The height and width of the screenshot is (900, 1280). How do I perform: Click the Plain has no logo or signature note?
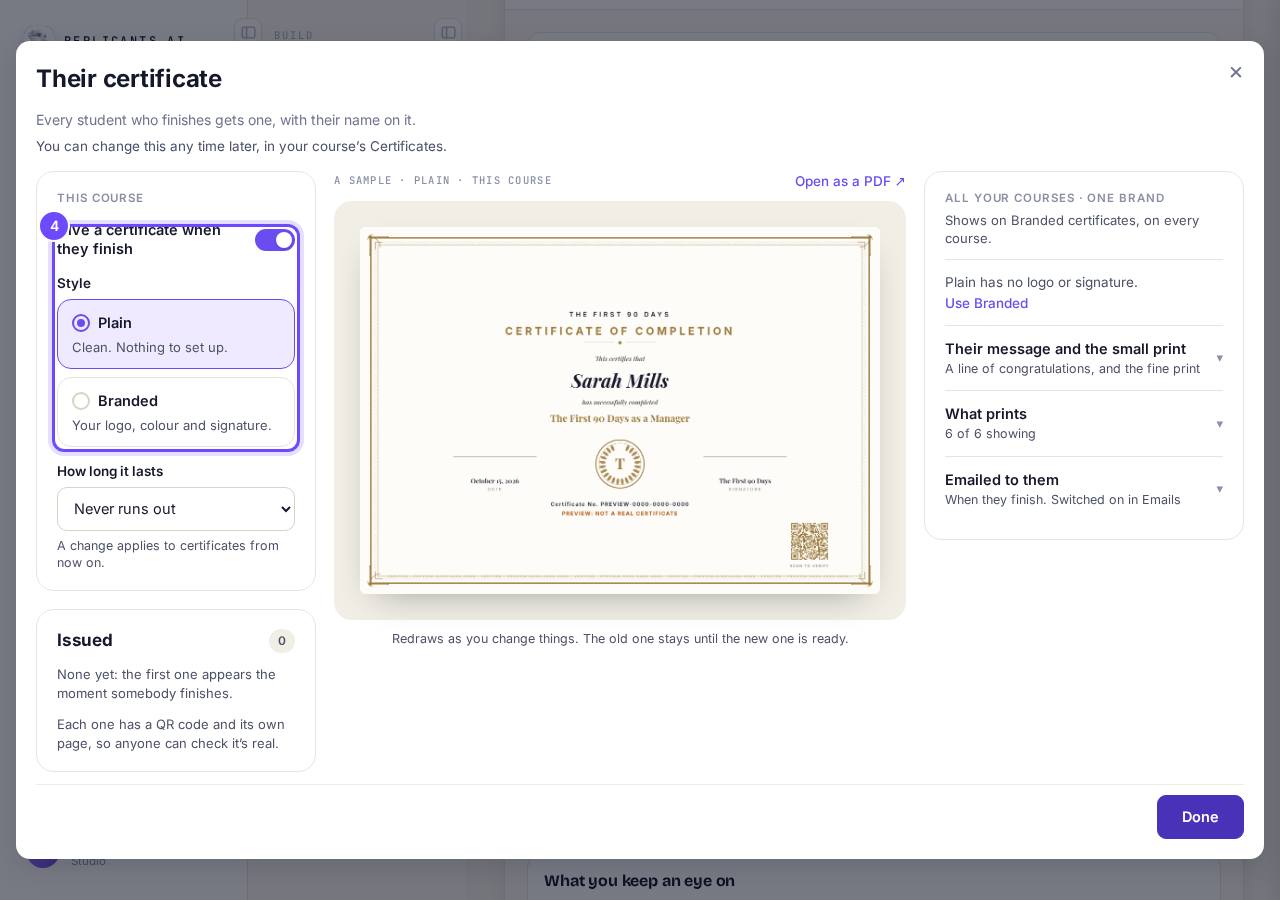[1041, 282]
